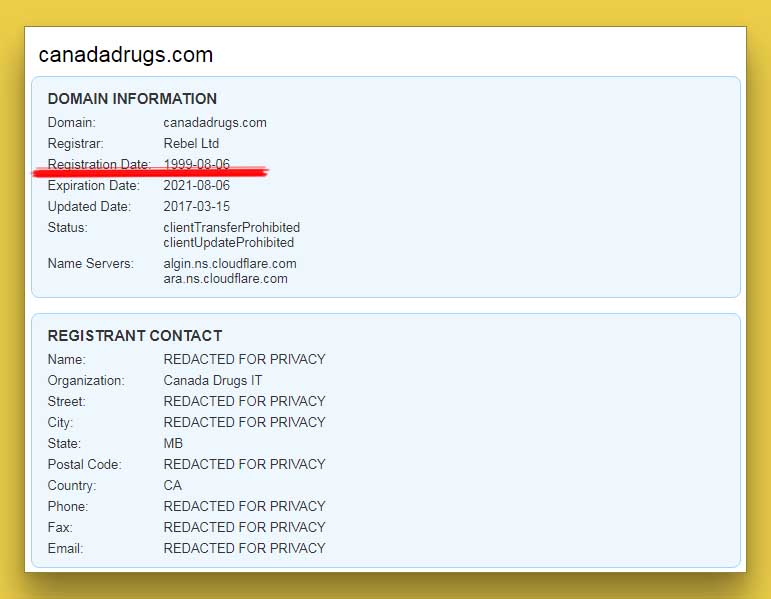Click the redacted registrant Name value

[x=244, y=359]
